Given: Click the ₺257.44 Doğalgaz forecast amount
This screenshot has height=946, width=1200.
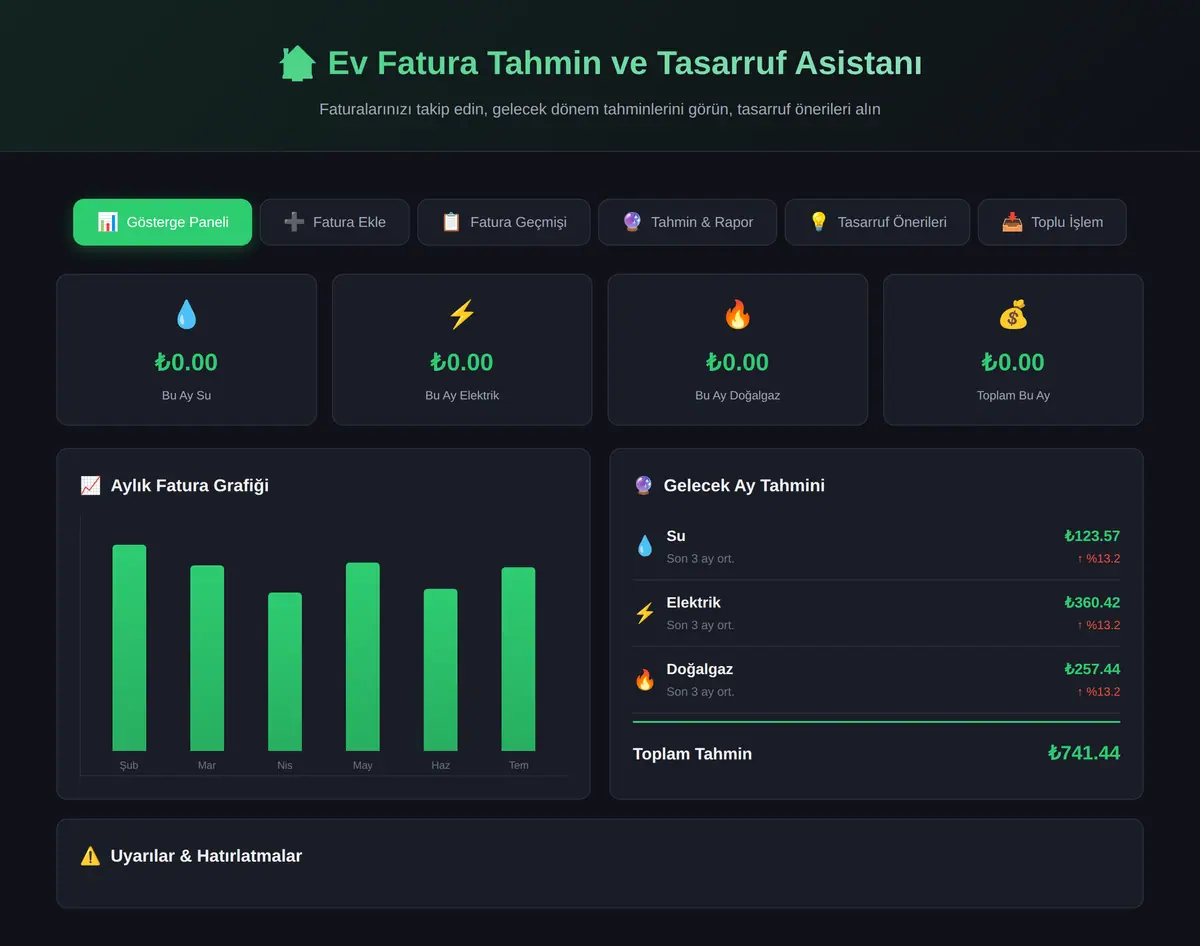Looking at the screenshot, I should 1092,669.
